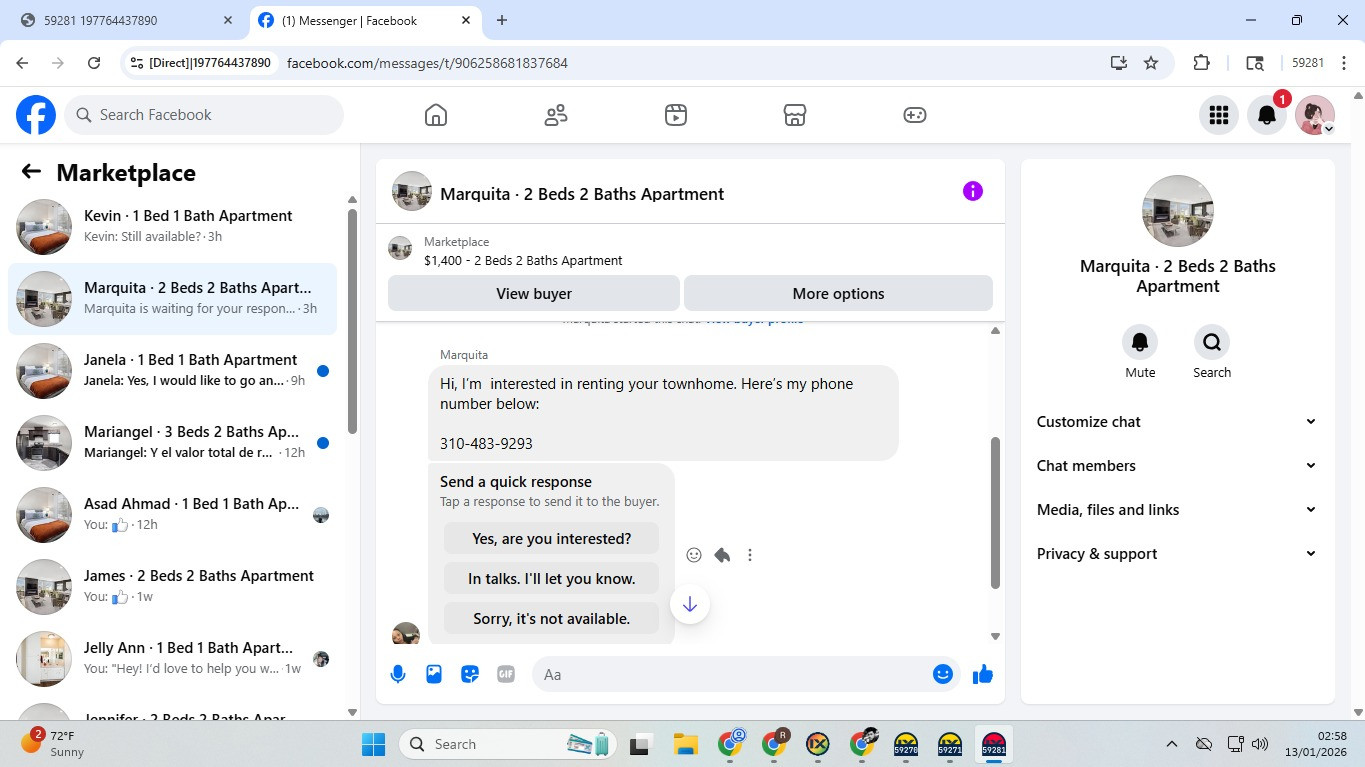React to message with smiley icon
The width and height of the screenshot is (1365, 767).
click(694, 555)
